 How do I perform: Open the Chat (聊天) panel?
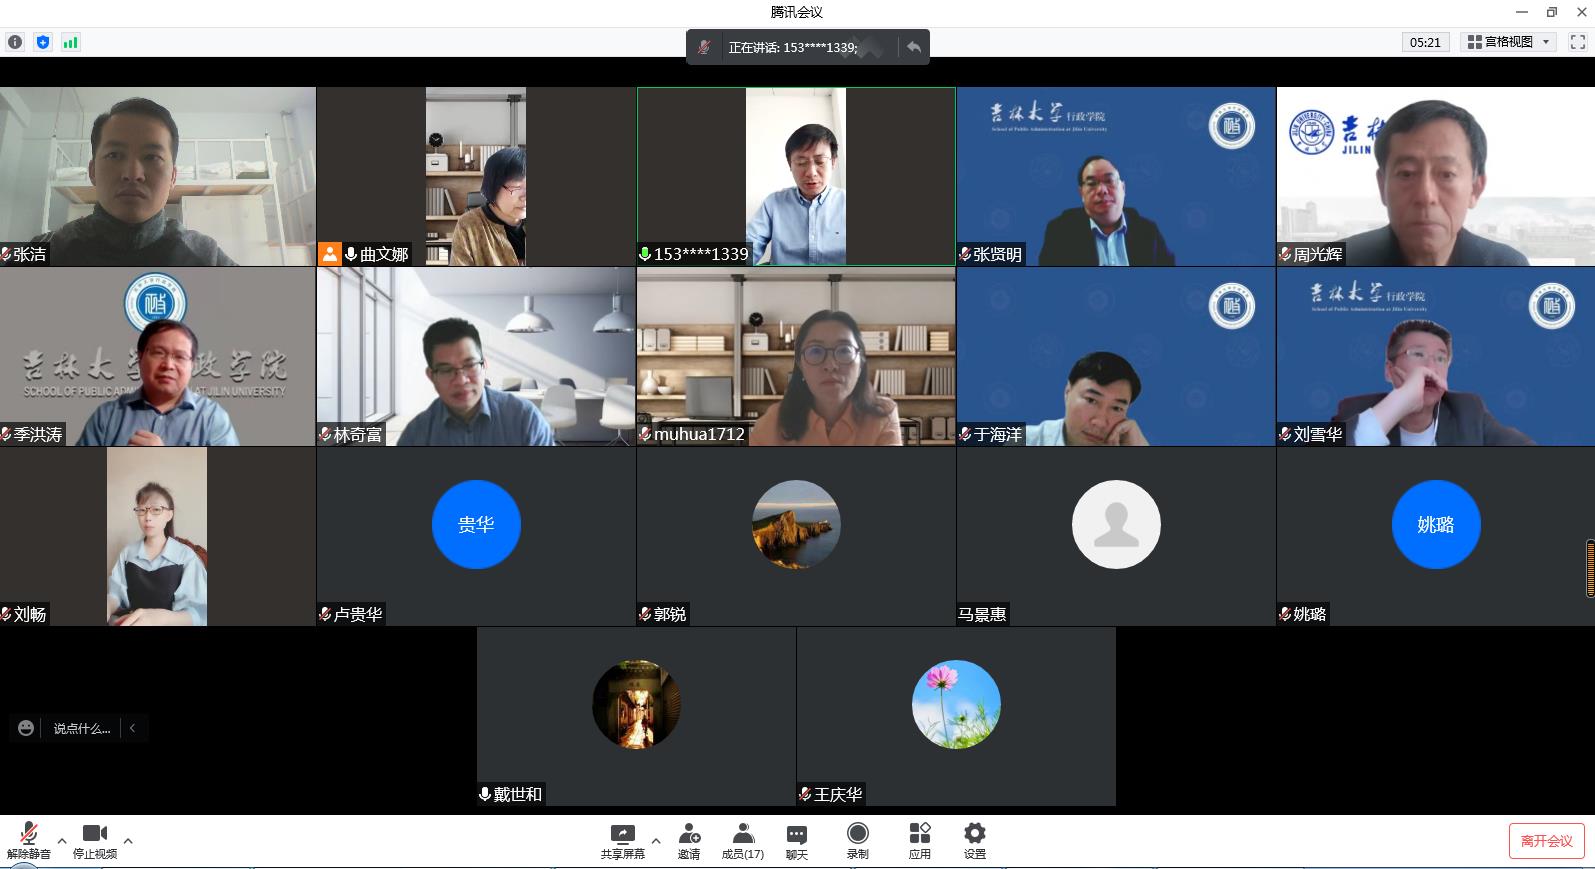pos(796,840)
